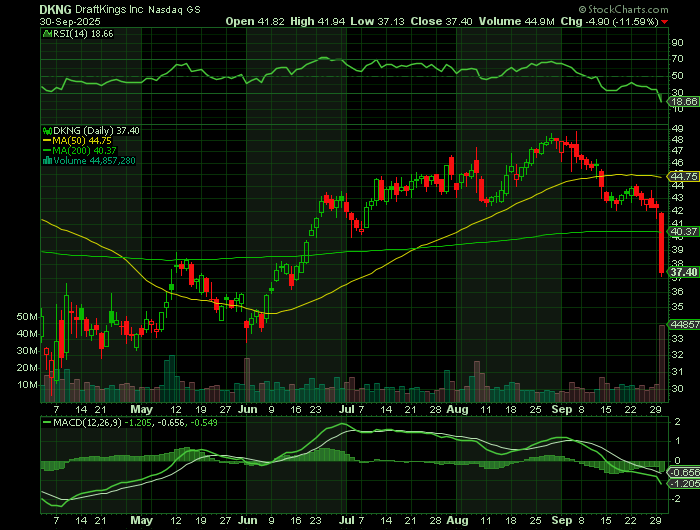Click the -1.205 MACD value tag on axis
The image size is (700, 530).
point(684,484)
